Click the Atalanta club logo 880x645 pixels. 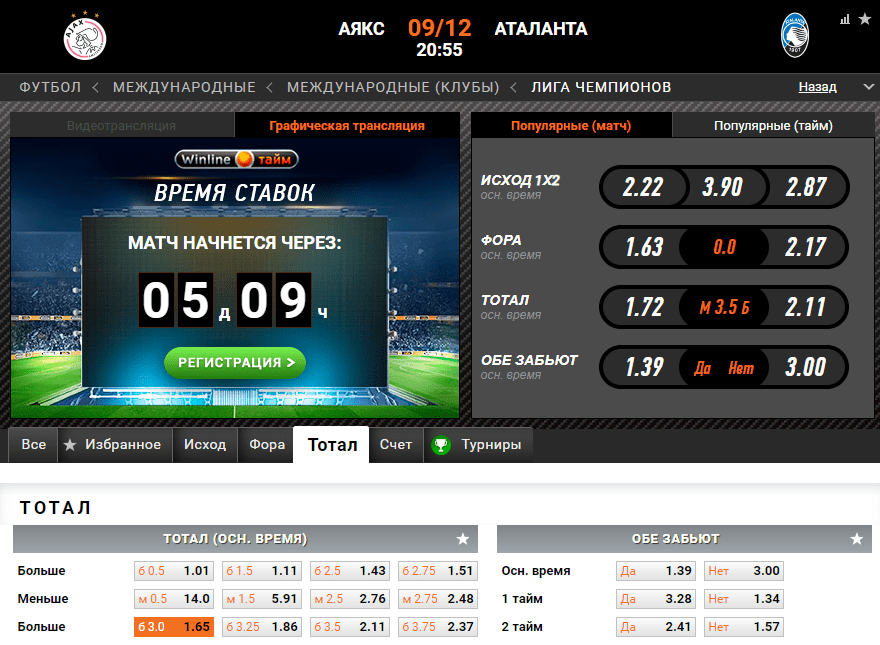(795, 35)
